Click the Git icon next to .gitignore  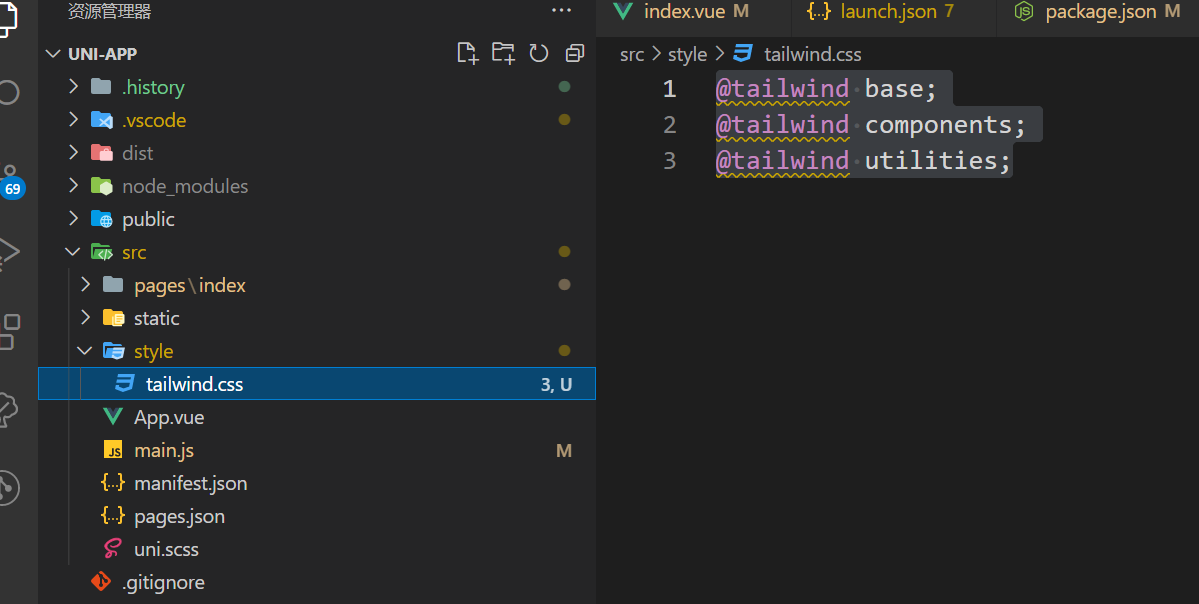[x=99, y=582]
